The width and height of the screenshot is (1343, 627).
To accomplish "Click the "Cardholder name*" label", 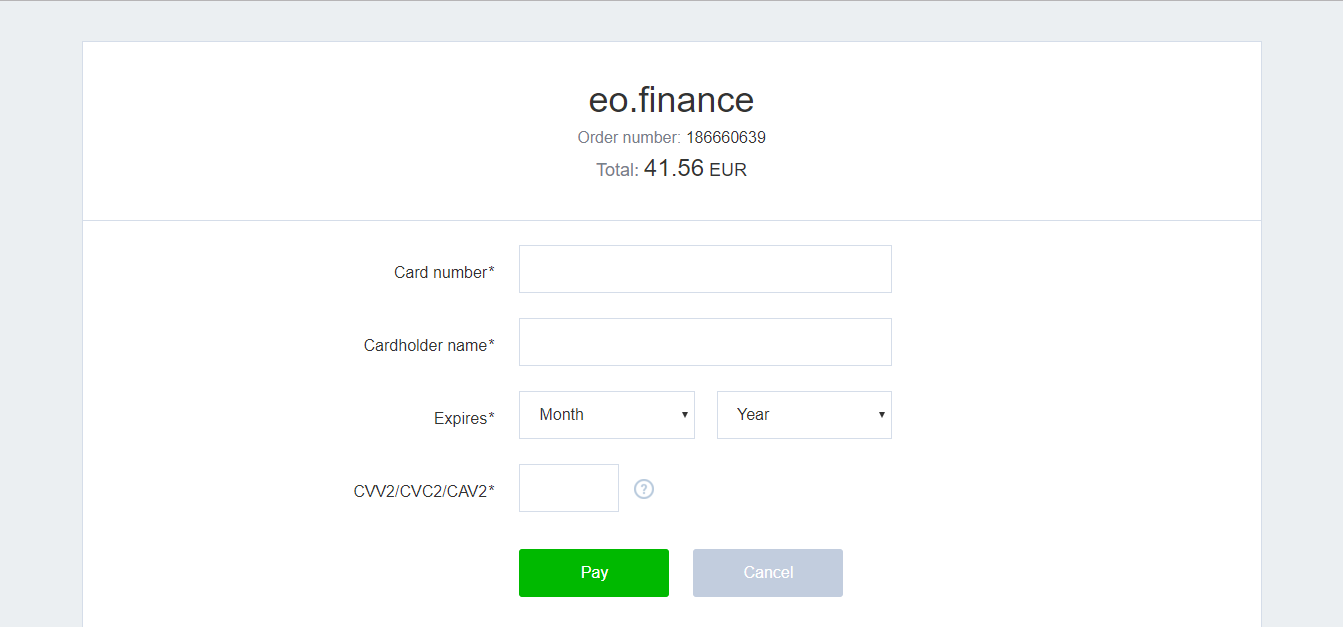I will point(429,345).
